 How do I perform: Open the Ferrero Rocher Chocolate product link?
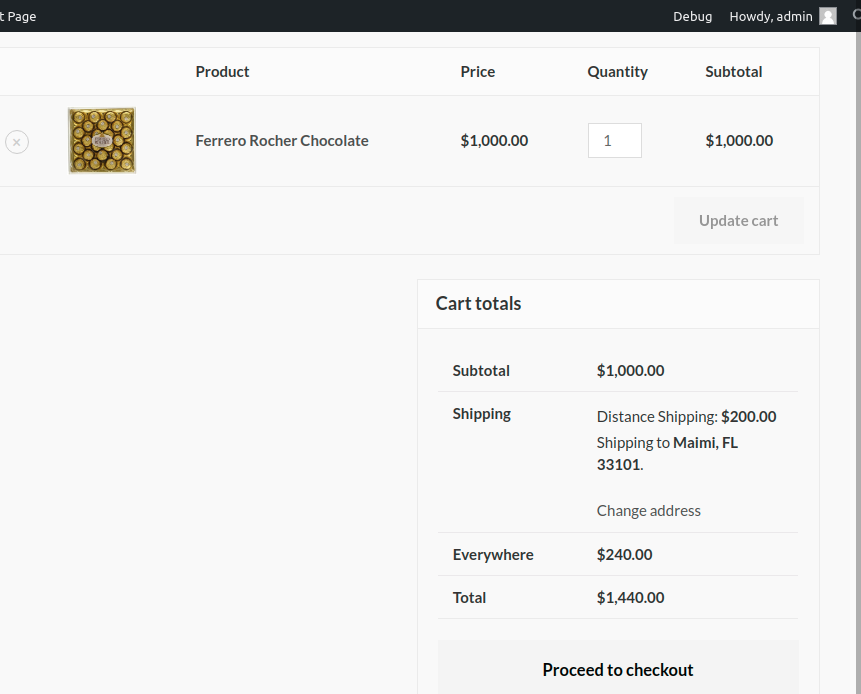(x=282, y=141)
